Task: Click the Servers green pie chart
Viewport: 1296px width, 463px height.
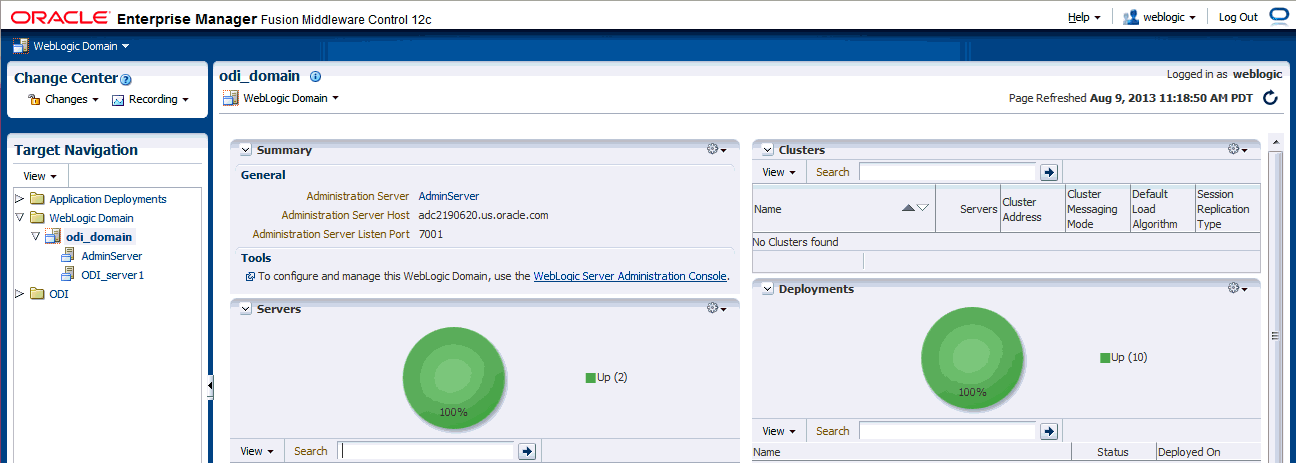Action: [454, 378]
